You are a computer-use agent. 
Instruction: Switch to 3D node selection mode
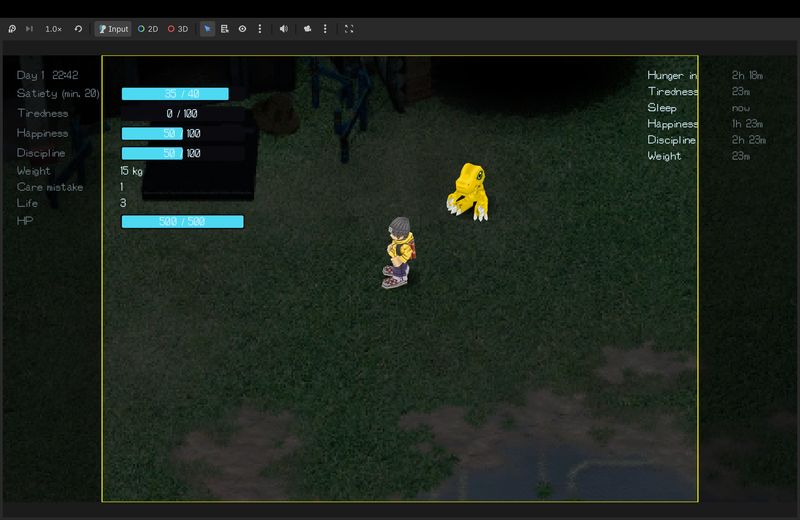pos(177,29)
